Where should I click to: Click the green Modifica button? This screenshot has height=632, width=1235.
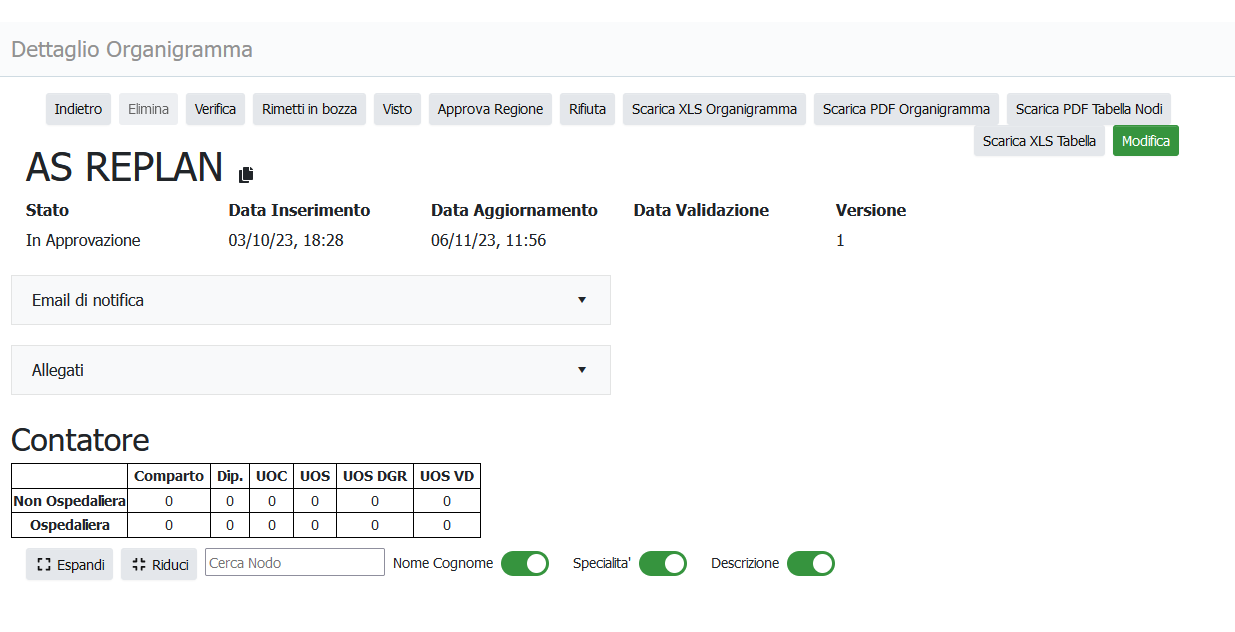(x=1145, y=141)
